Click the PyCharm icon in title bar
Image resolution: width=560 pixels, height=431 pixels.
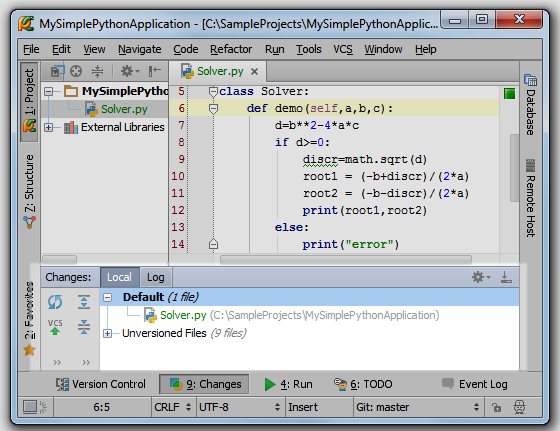tap(26, 24)
